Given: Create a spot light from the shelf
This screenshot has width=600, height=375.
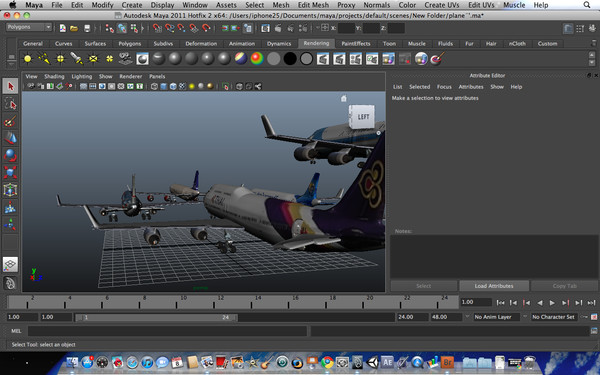Looking at the screenshot, I should 77,59.
